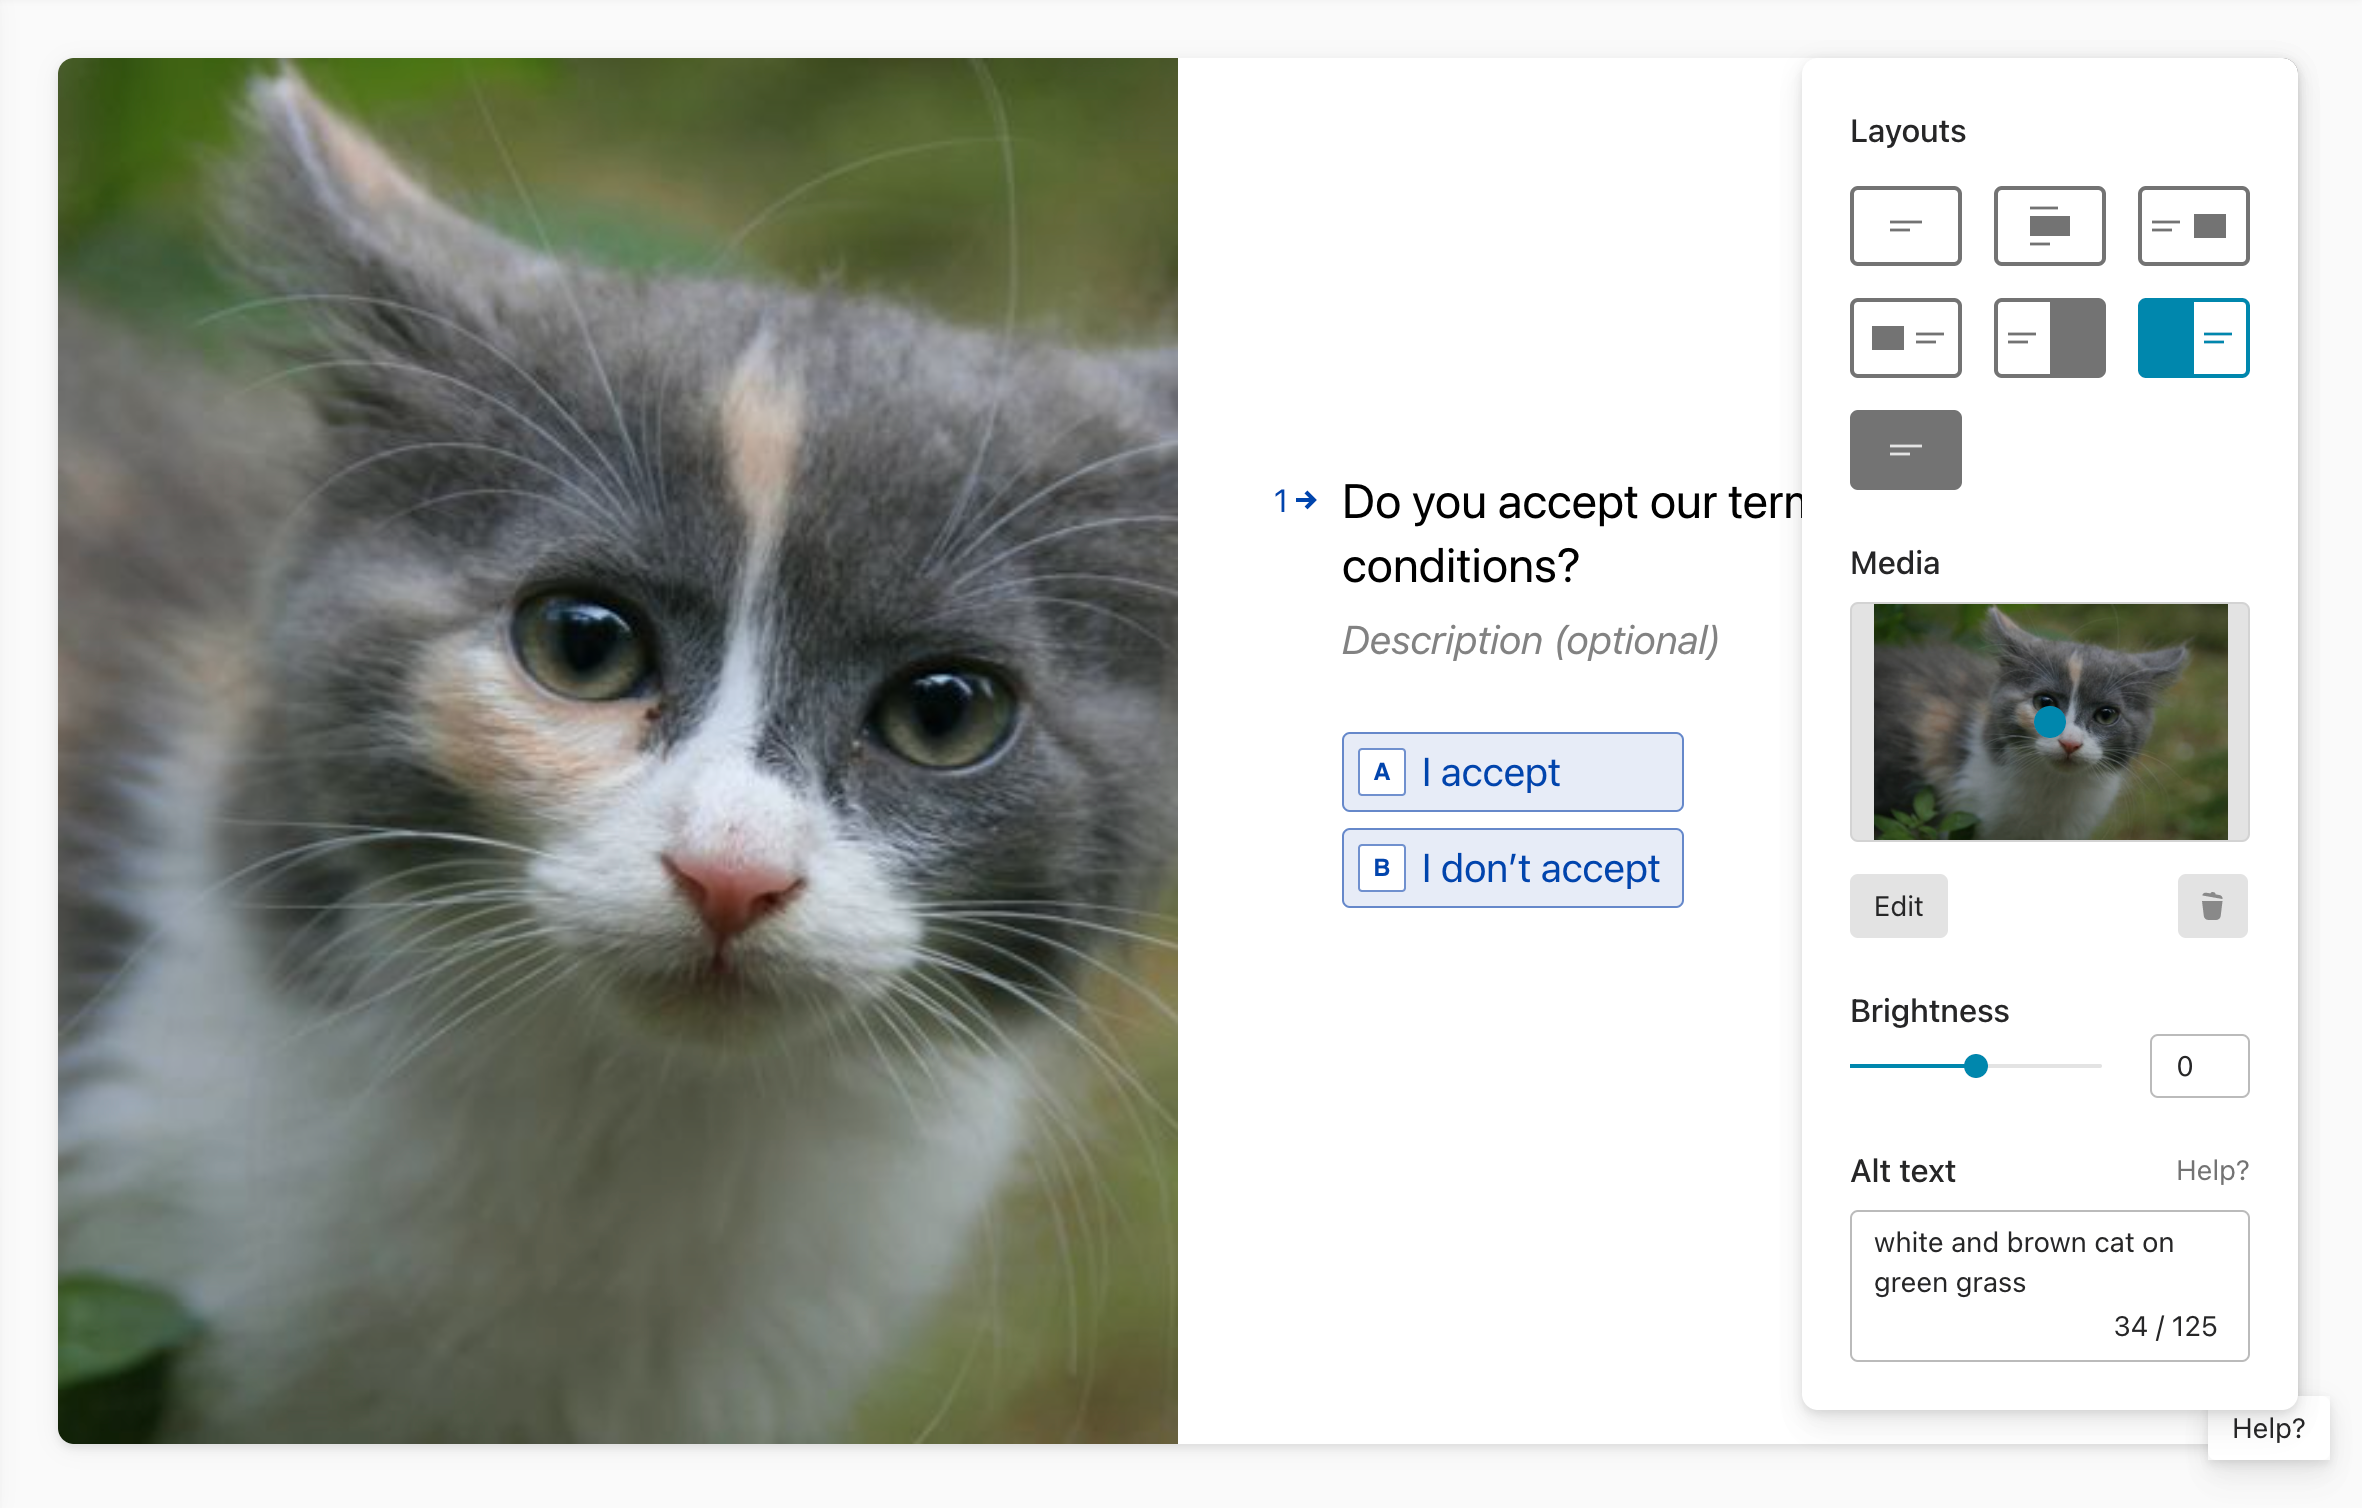Click the 'Media' section heading
2362x1508 pixels.
point(1894,563)
